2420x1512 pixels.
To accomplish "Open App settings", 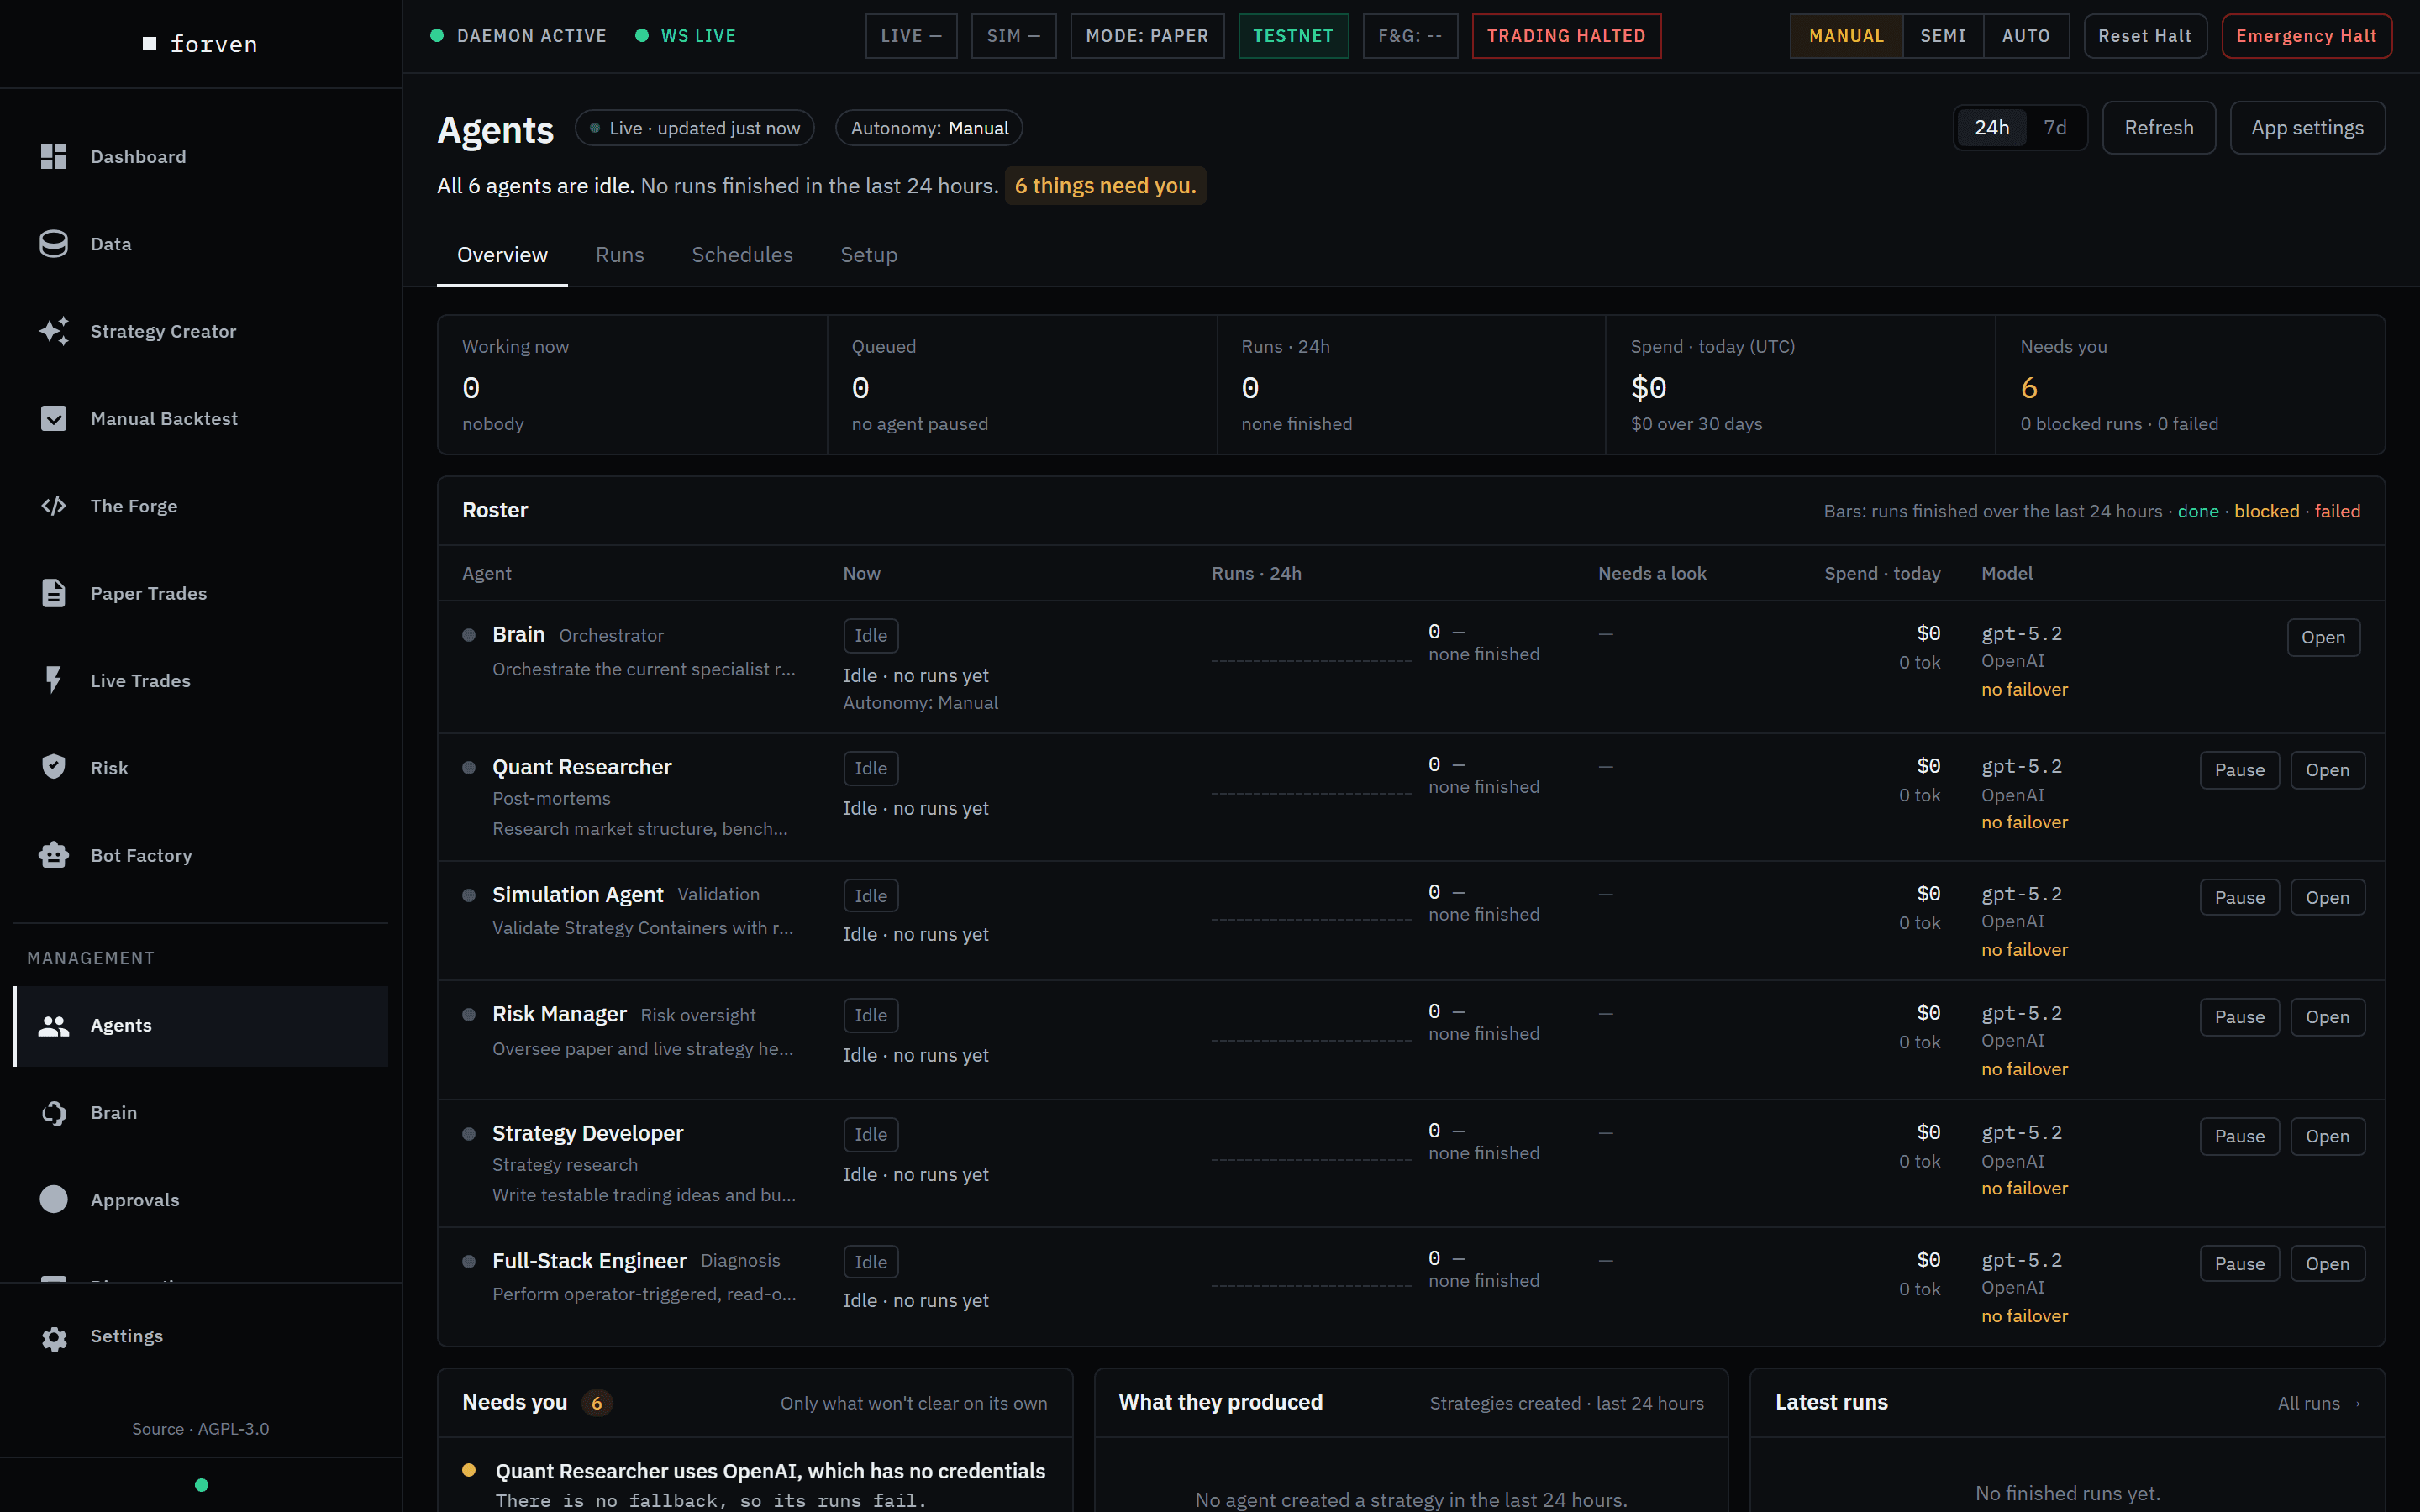I will (x=2307, y=128).
